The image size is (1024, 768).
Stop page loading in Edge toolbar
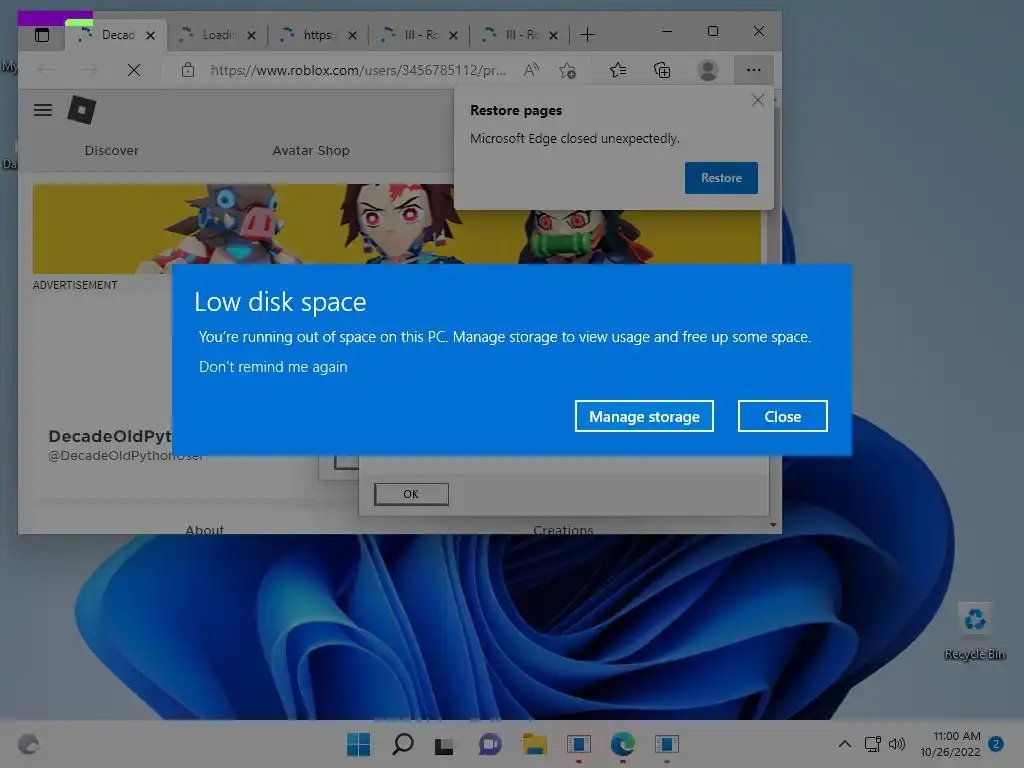(134, 70)
